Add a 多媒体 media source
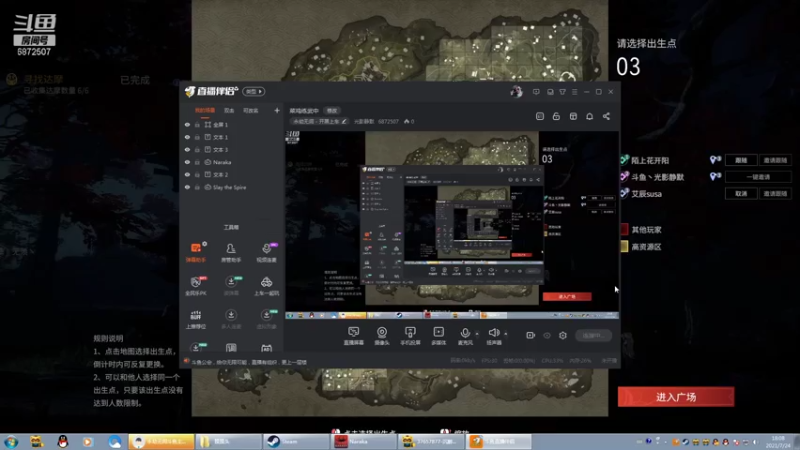The image size is (800, 450). coord(439,336)
